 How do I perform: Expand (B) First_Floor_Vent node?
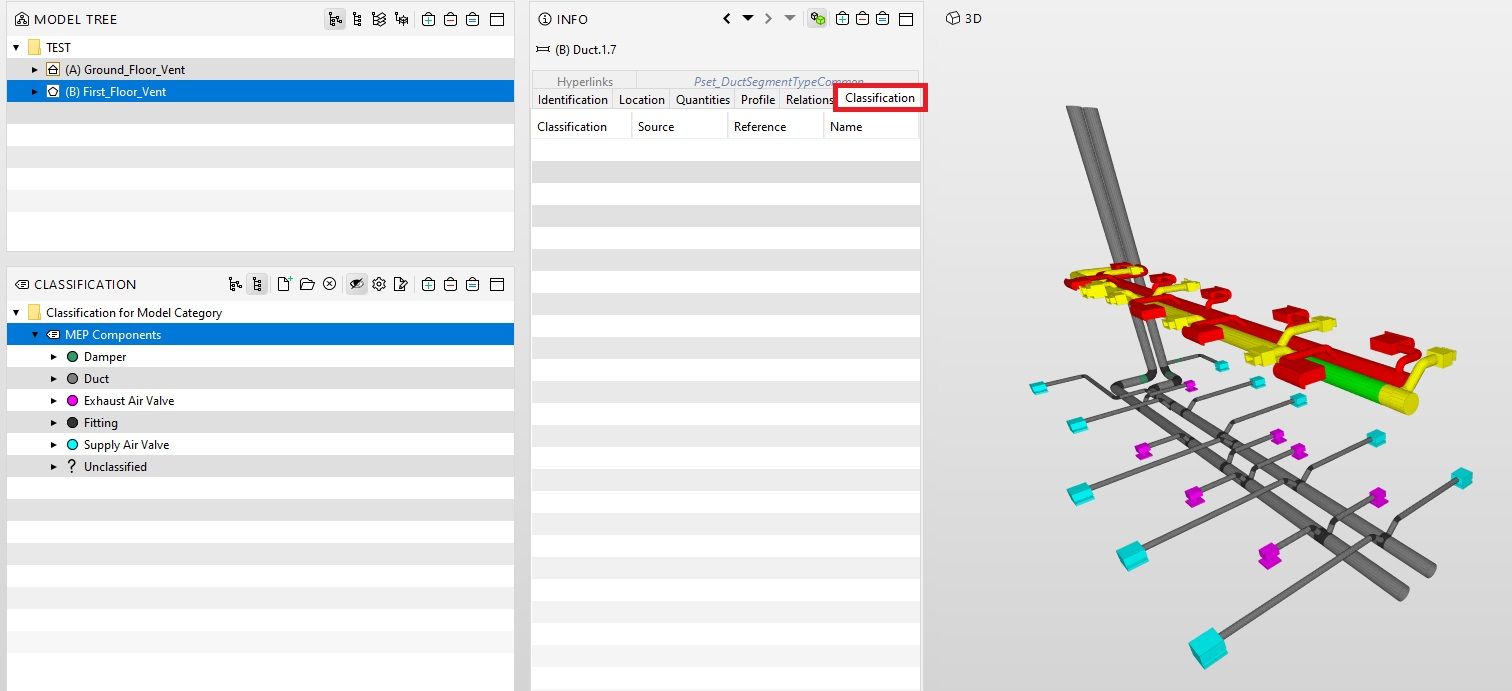click(35, 91)
